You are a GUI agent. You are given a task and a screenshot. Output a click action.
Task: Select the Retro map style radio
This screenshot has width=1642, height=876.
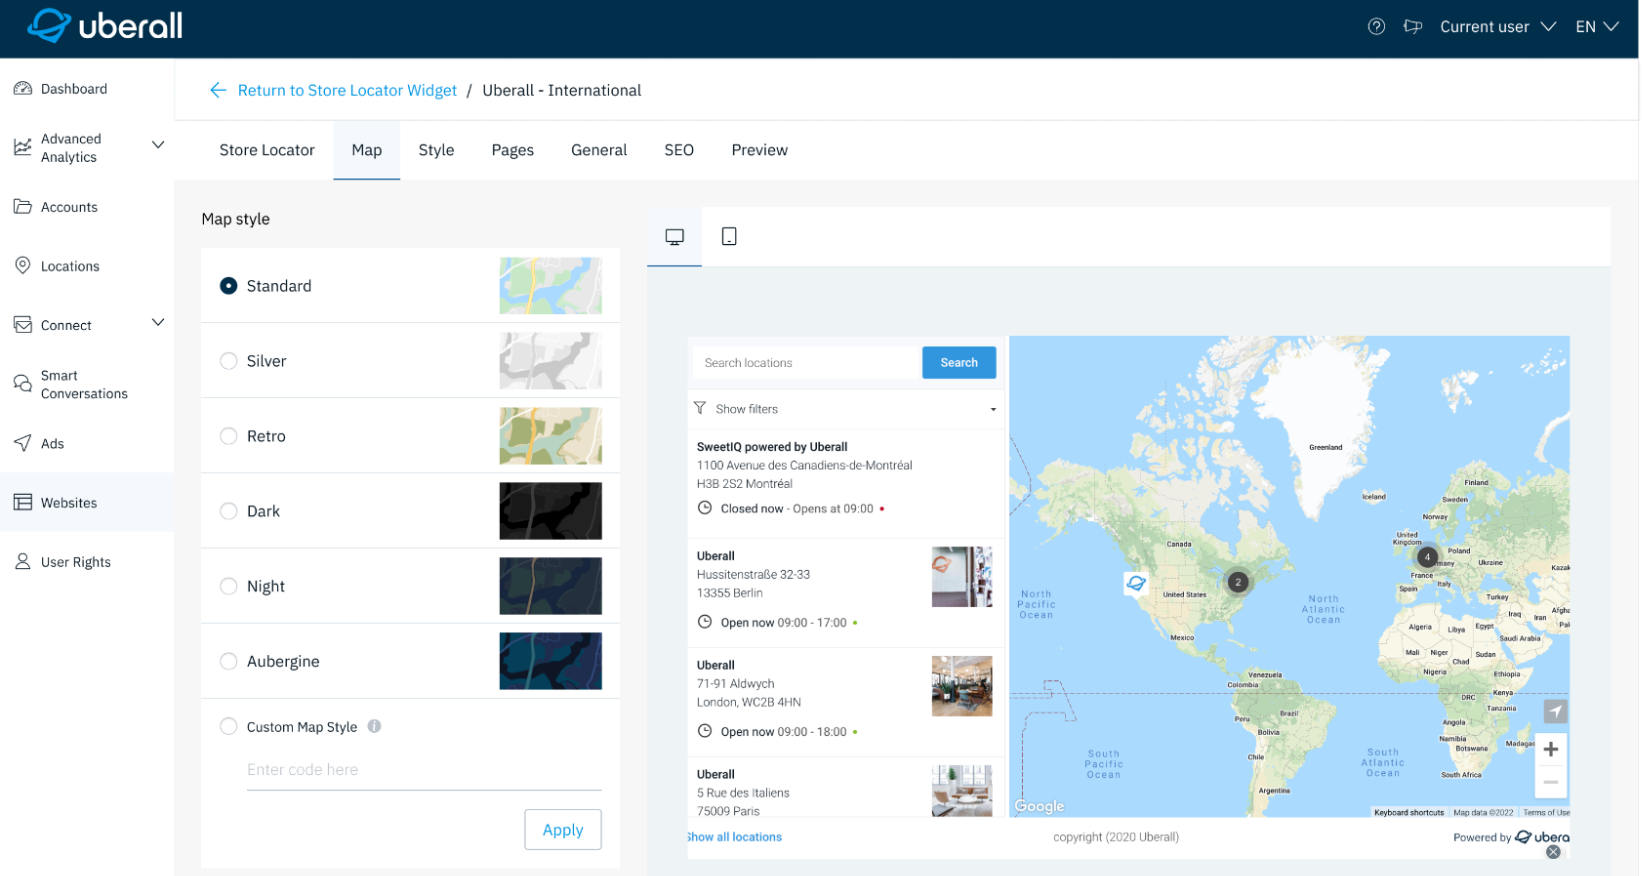(x=229, y=436)
